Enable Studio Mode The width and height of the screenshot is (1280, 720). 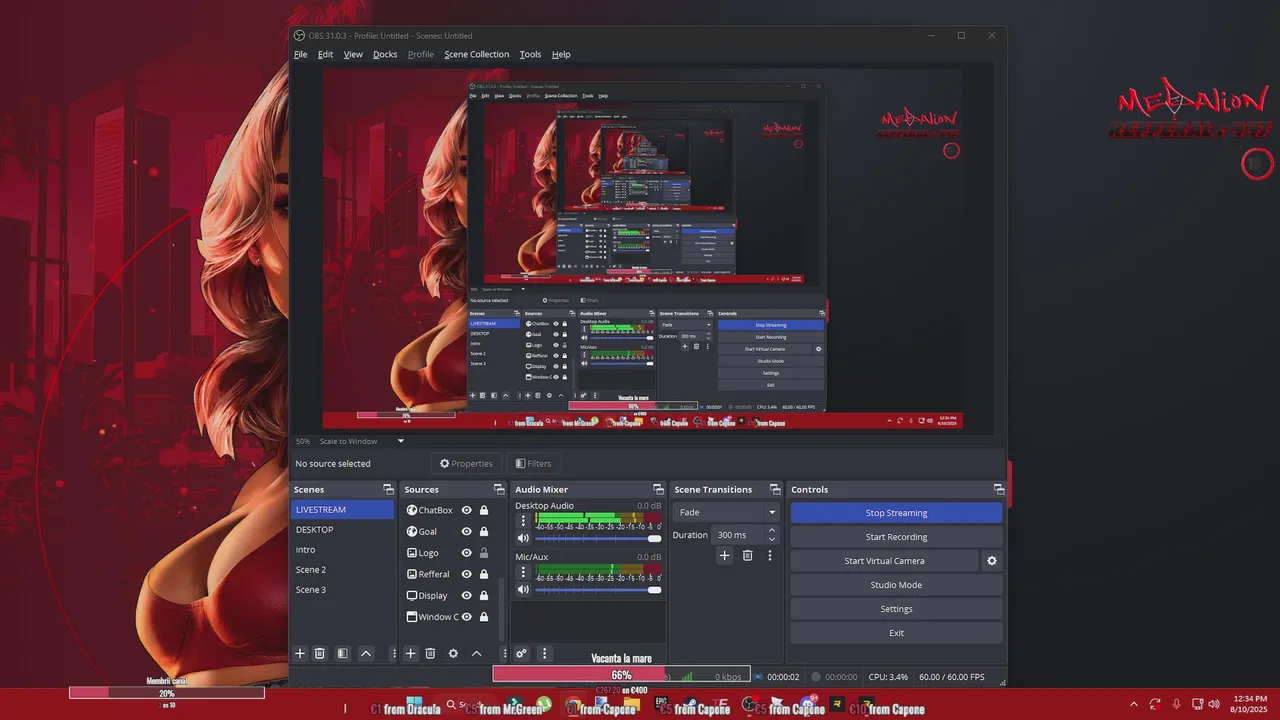point(896,585)
